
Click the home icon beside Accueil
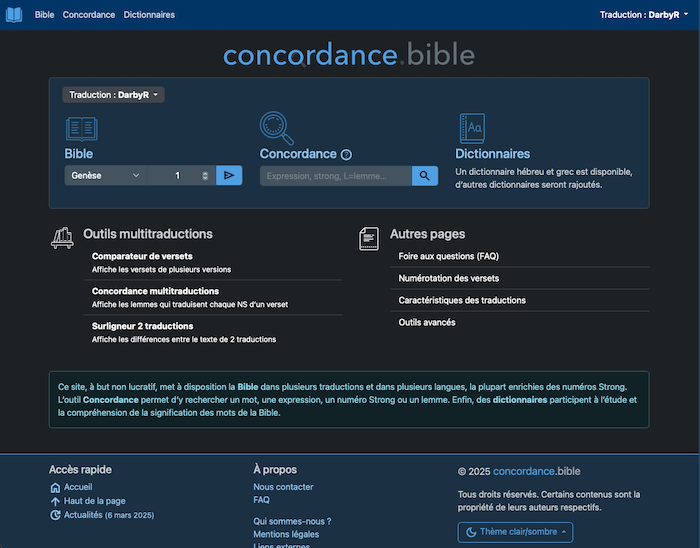pyautogui.click(x=55, y=487)
